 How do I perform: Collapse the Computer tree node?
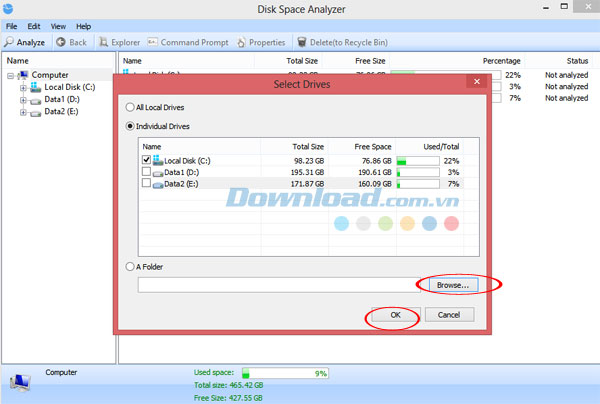(10, 75)
